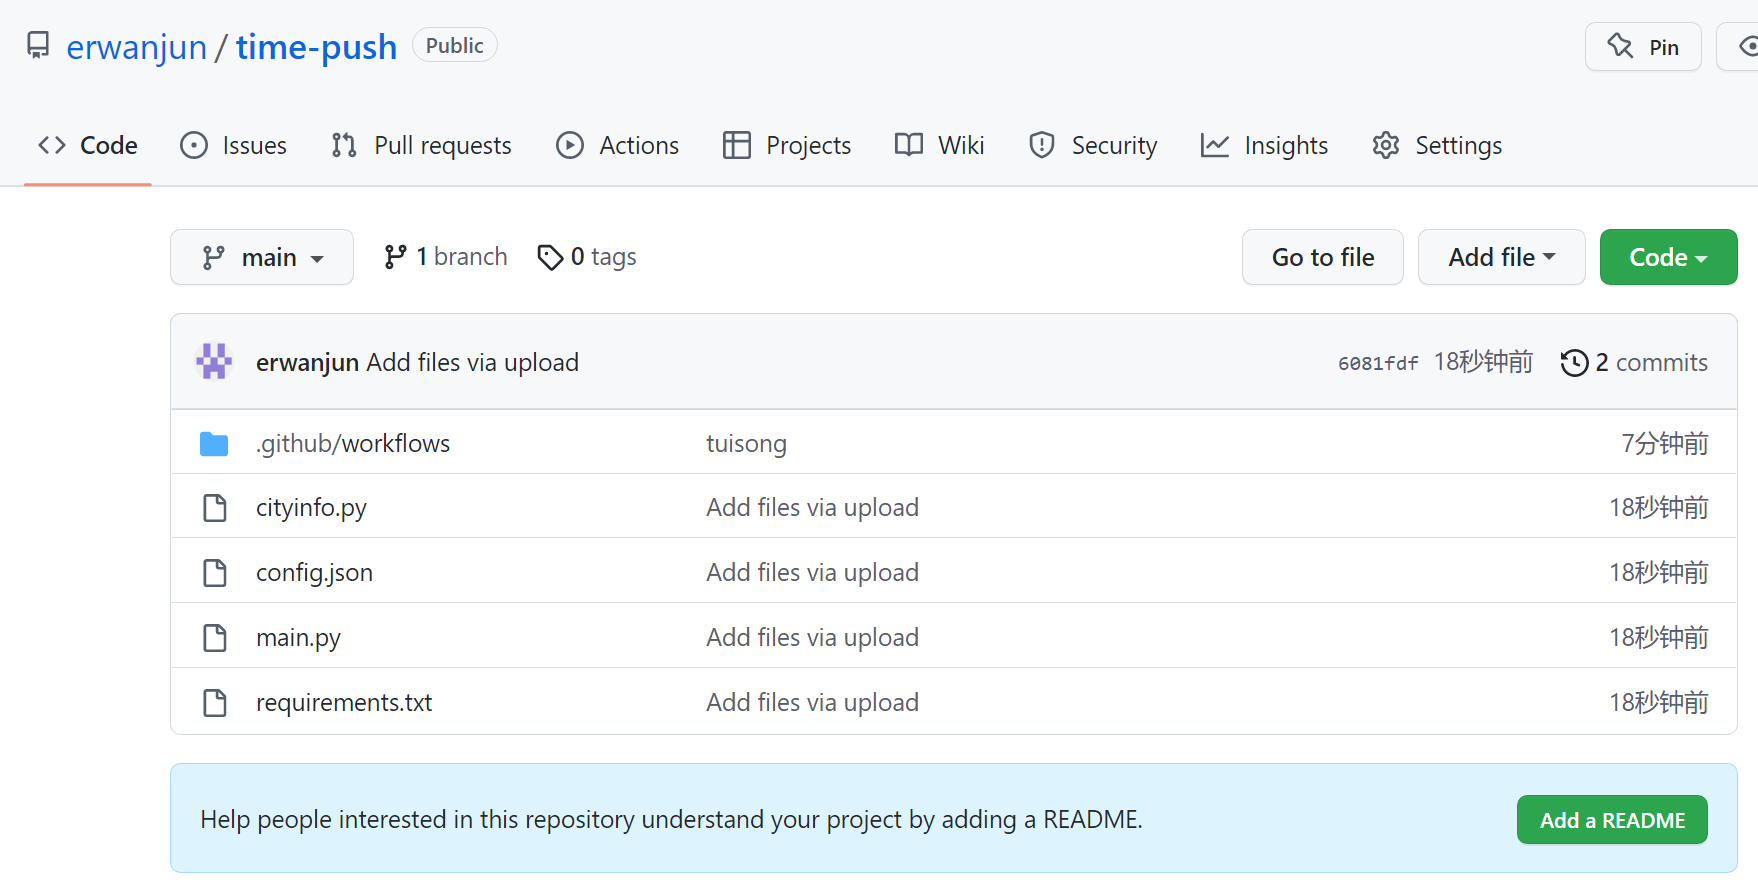Viewport: 1758px width, 893px height.
Task: View the 0 tags link
Action: [587, 257]
